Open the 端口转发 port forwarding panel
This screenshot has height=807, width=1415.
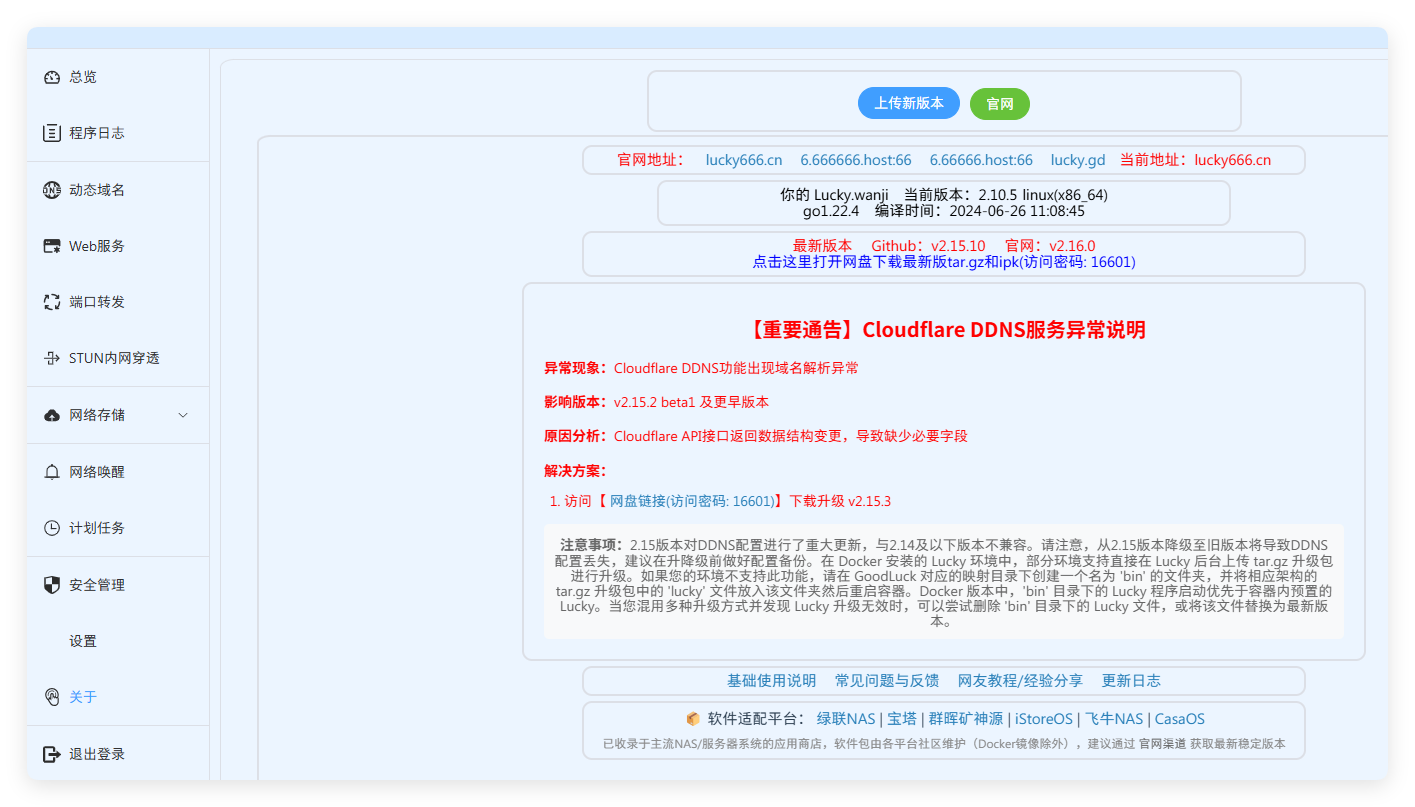(x=80, y=301)
